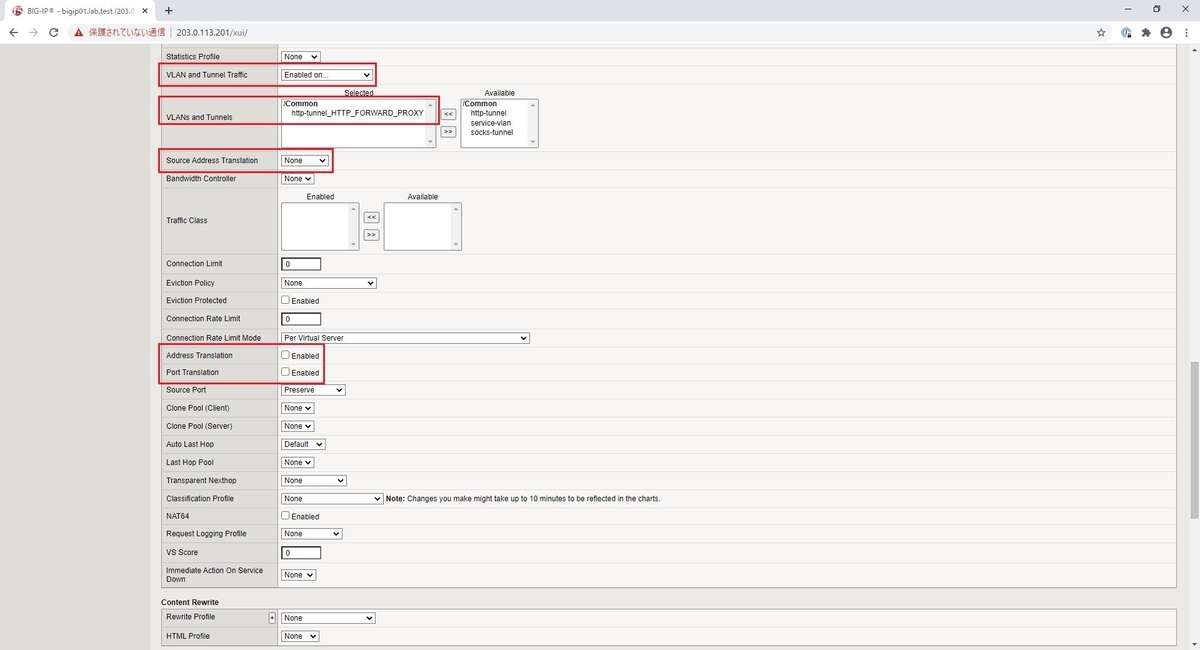Enable the NAT64 checkbox

(285, 516)
